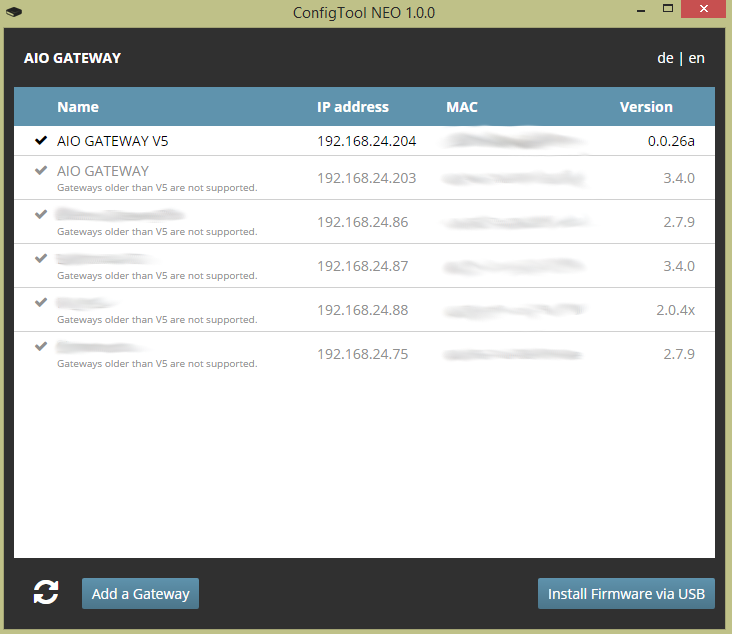This screenshot has width=732, height=634.
Task: Click the ConfigTool app icon in title bar
Action: pyautogui.click(x=14, y=12)
